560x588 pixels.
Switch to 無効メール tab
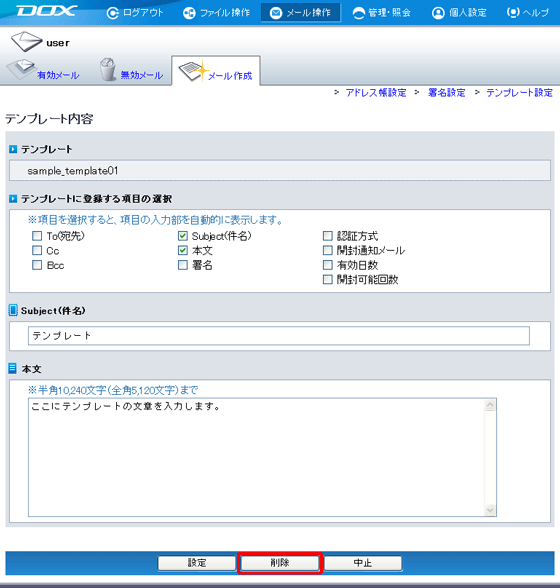tap(141, 75)
